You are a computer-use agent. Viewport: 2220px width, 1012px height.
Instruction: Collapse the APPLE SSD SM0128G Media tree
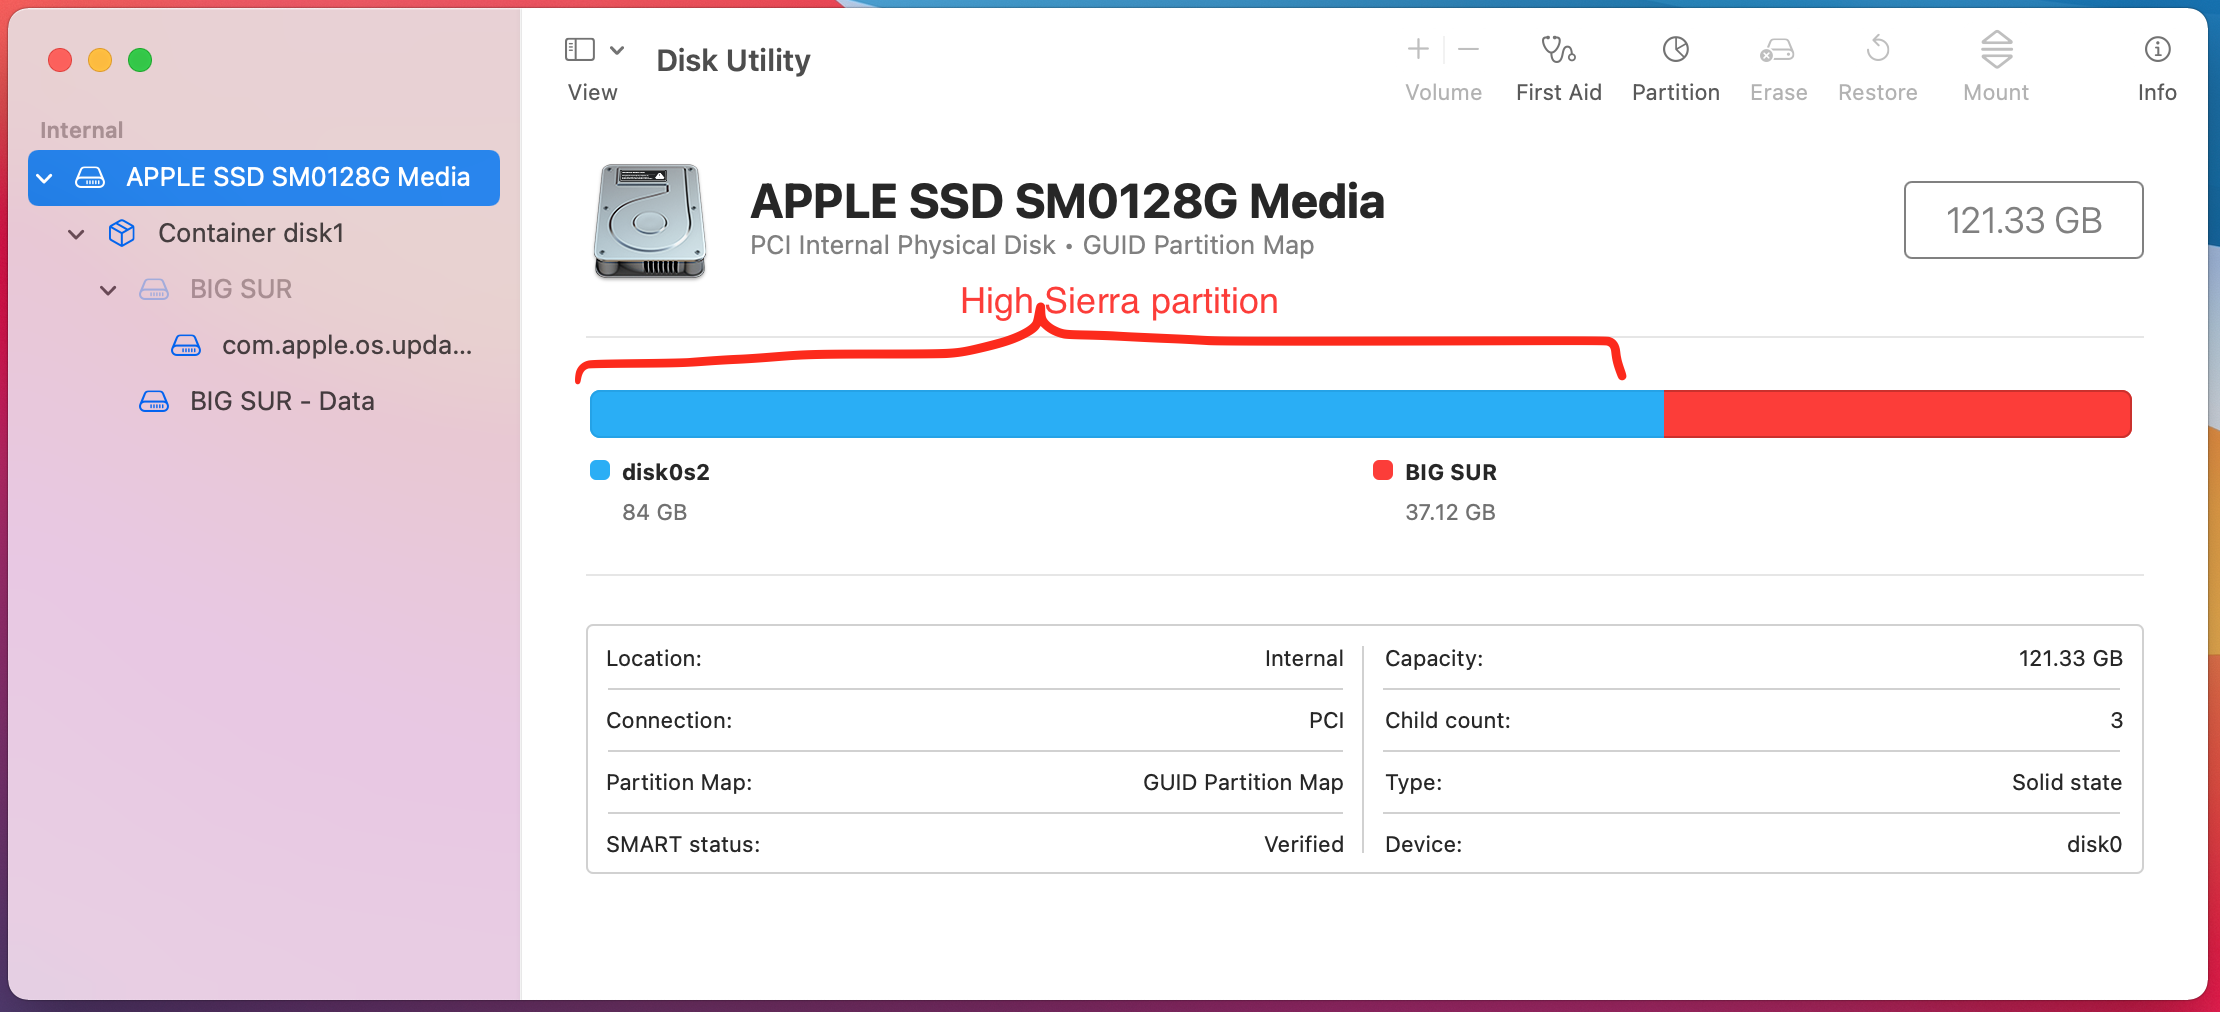point(44,178)
